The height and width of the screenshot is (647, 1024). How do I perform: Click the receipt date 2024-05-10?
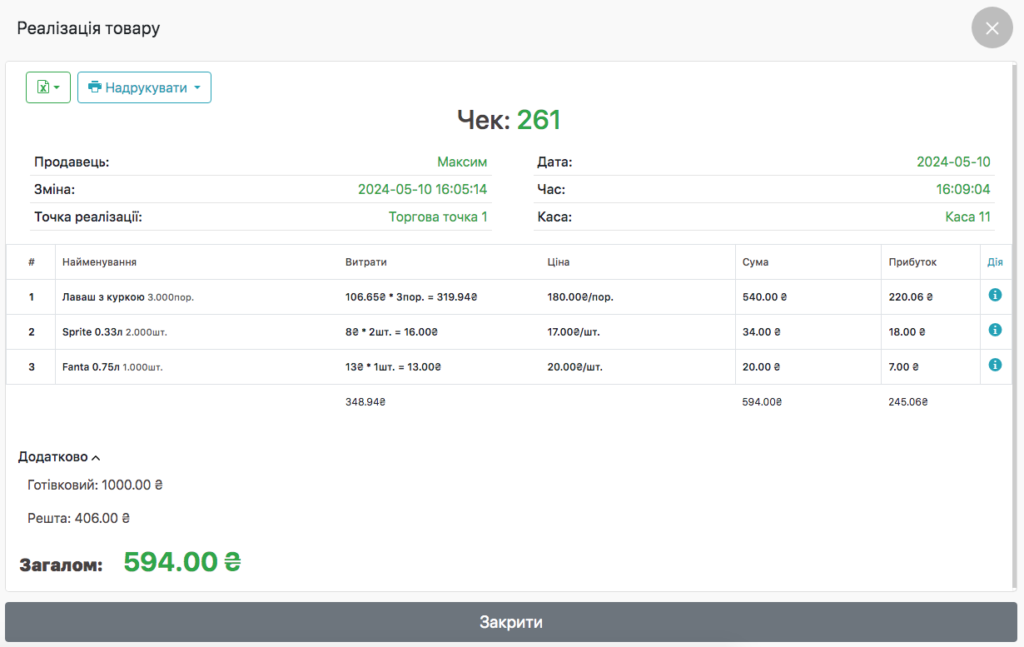pos(953,162)
